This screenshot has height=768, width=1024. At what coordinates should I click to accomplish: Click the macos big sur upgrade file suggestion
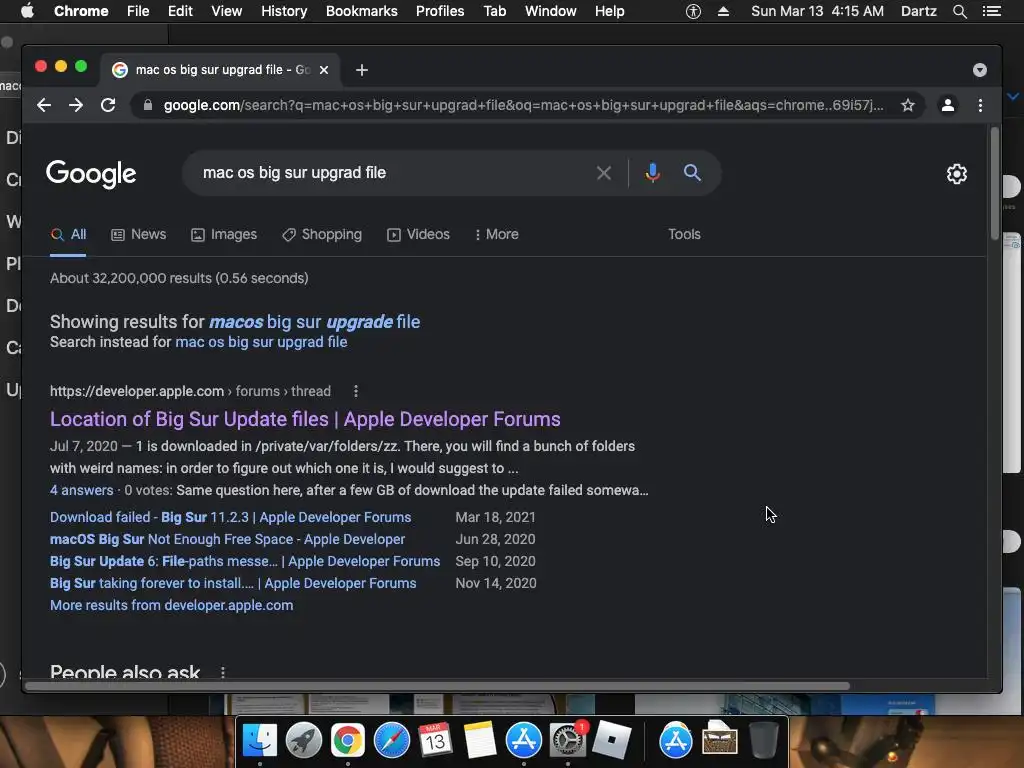(314, 322)
